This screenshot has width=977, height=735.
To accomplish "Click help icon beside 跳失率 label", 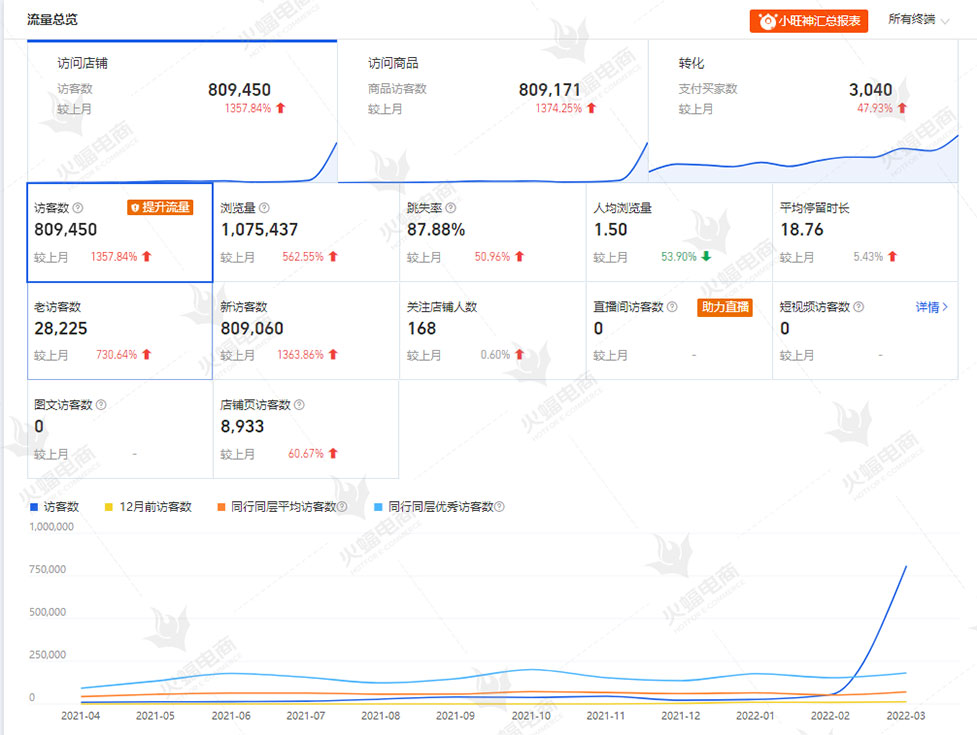I will [x=451, y=208].
